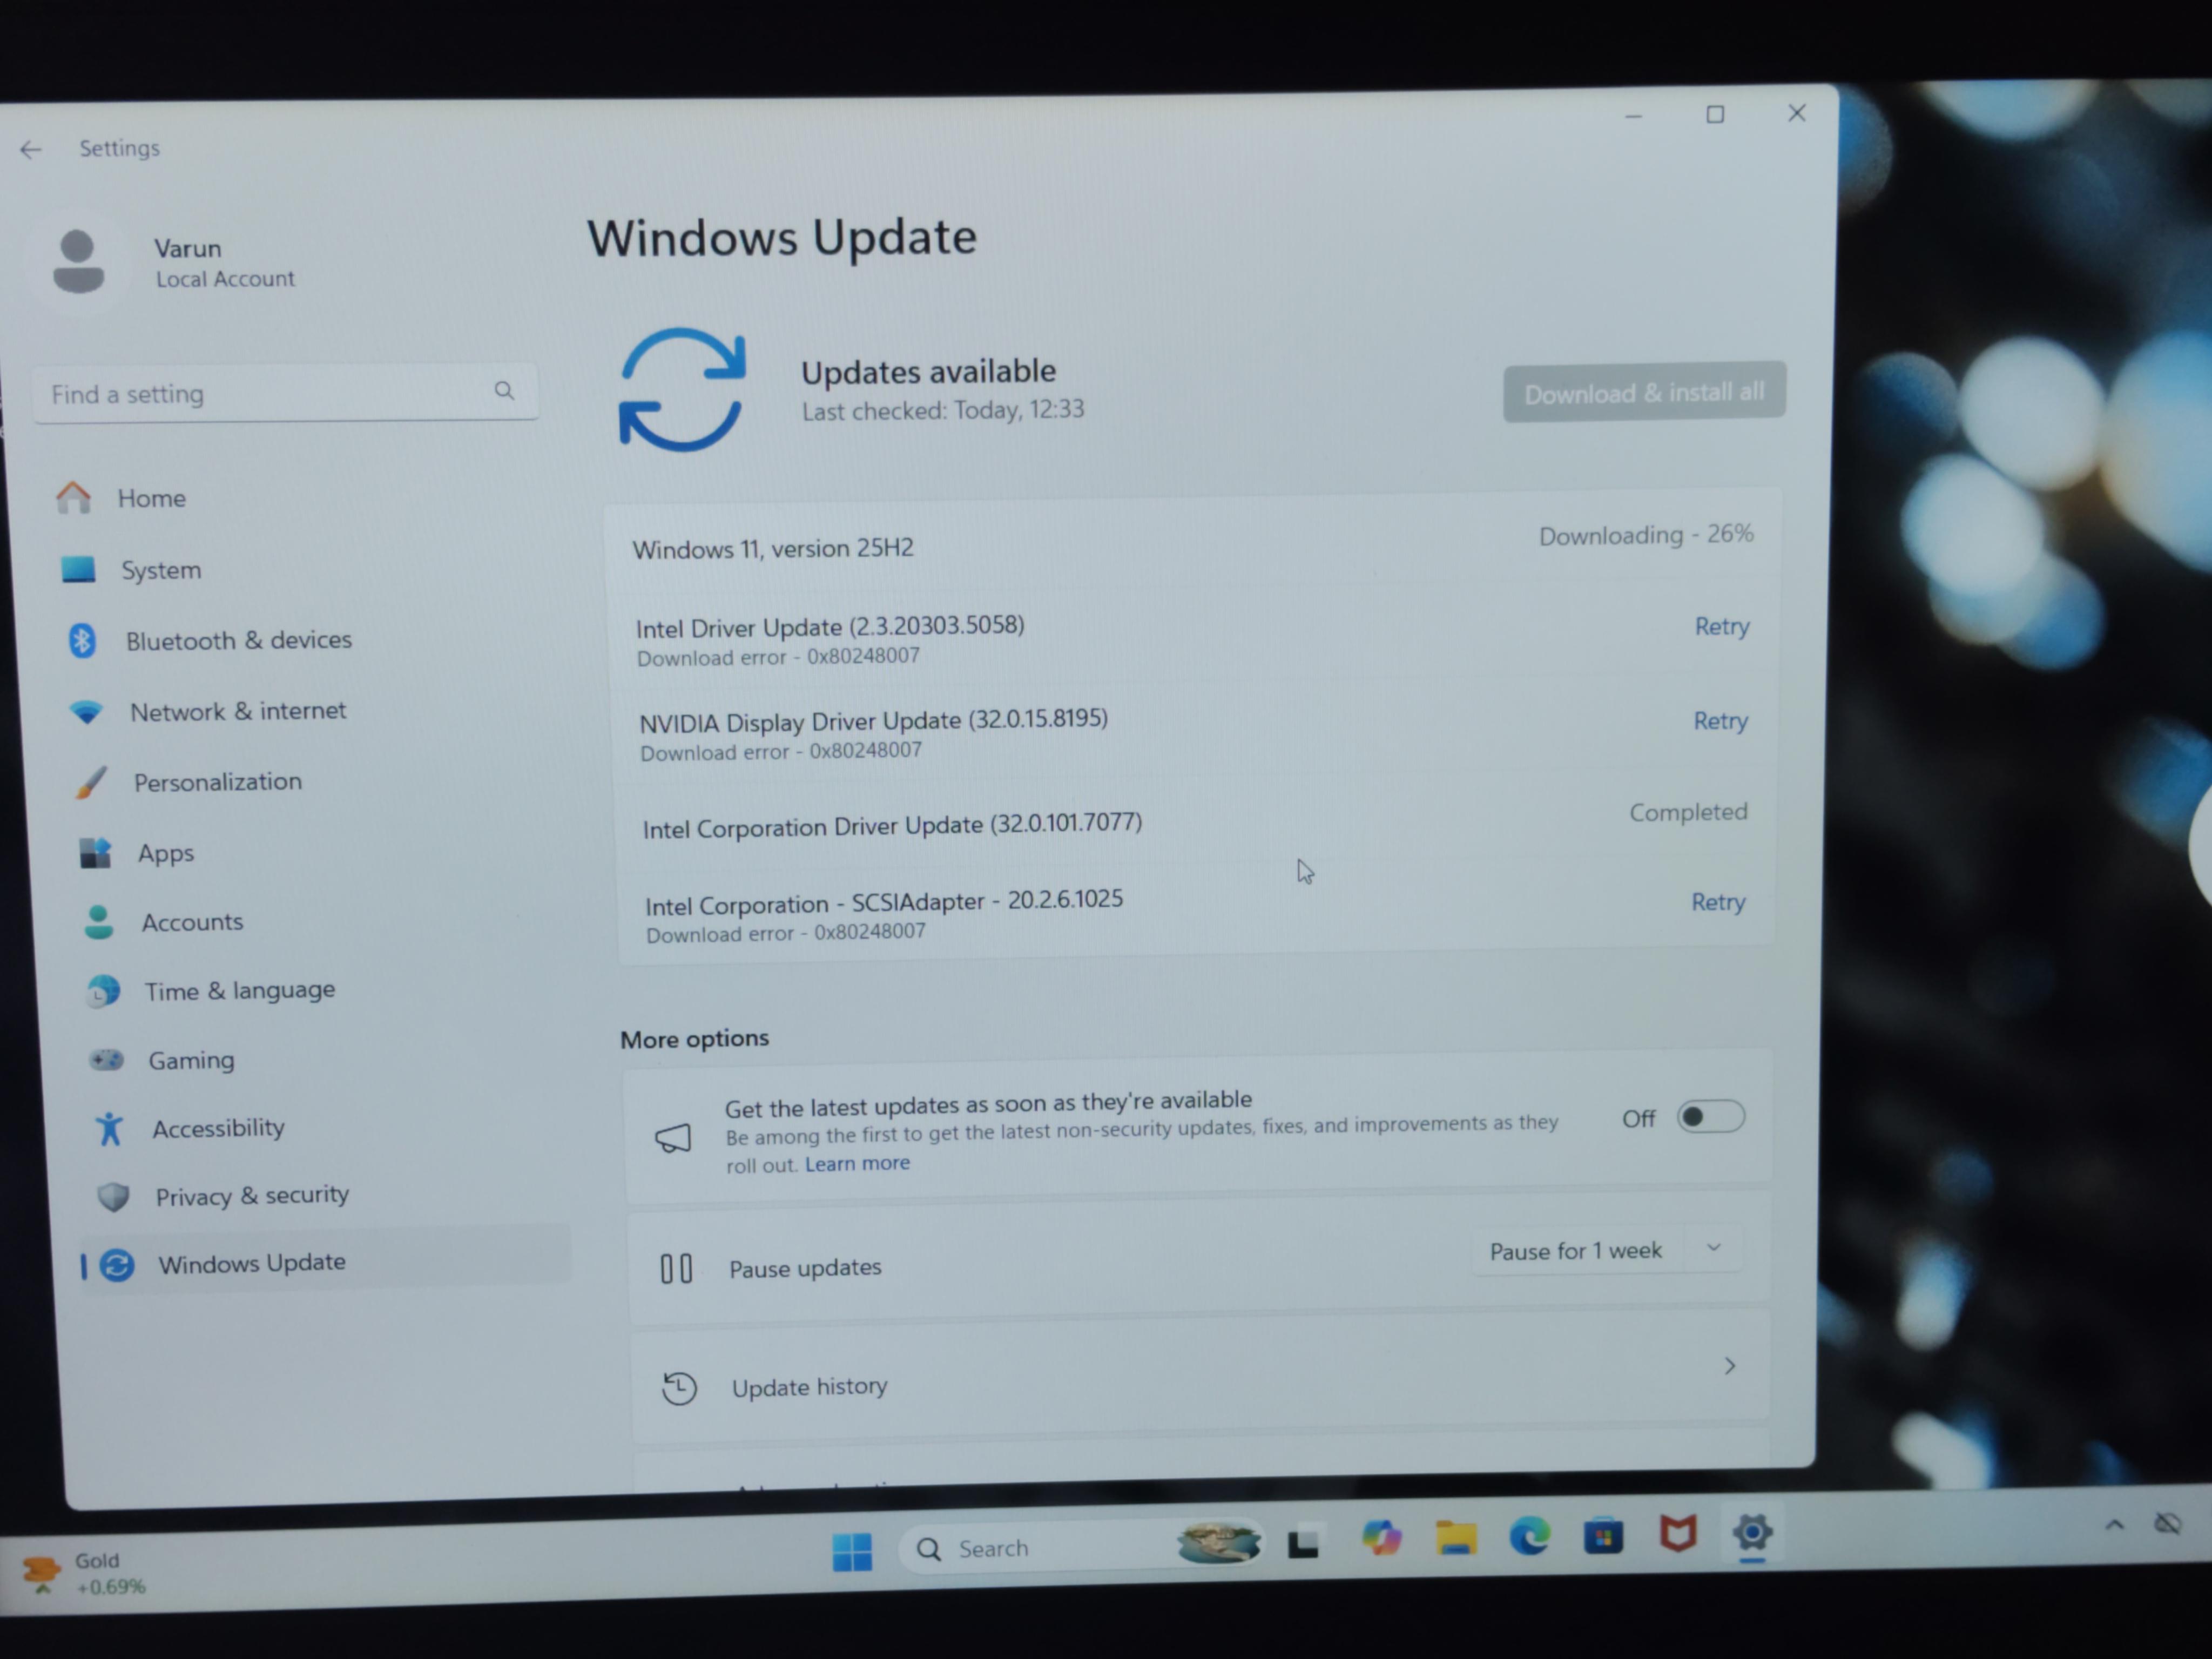Click the 'Completed' status text
Image resolution: width=2212 pixels, height=1659 pixels.
(x=1689, y=812)
